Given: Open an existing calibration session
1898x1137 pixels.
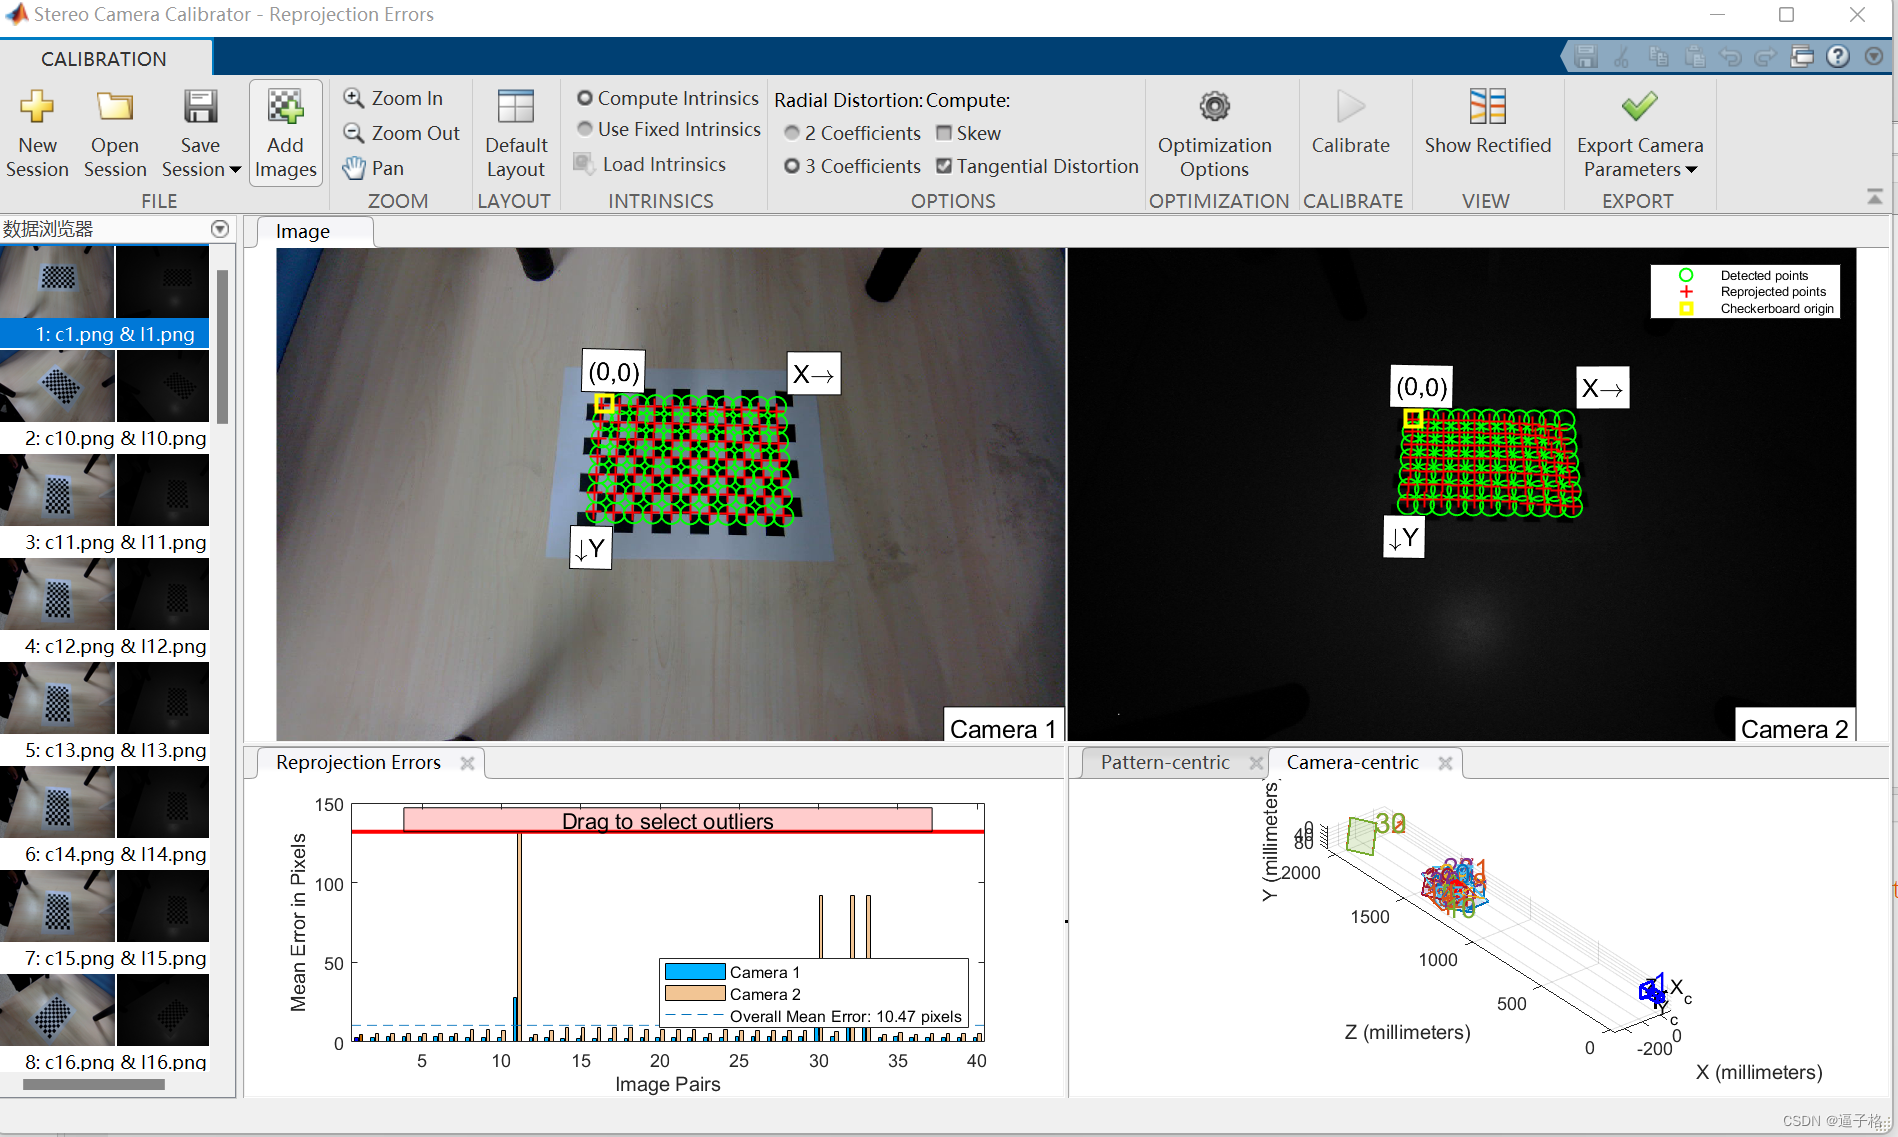Looking at the screenshot, I should [115, 133].
